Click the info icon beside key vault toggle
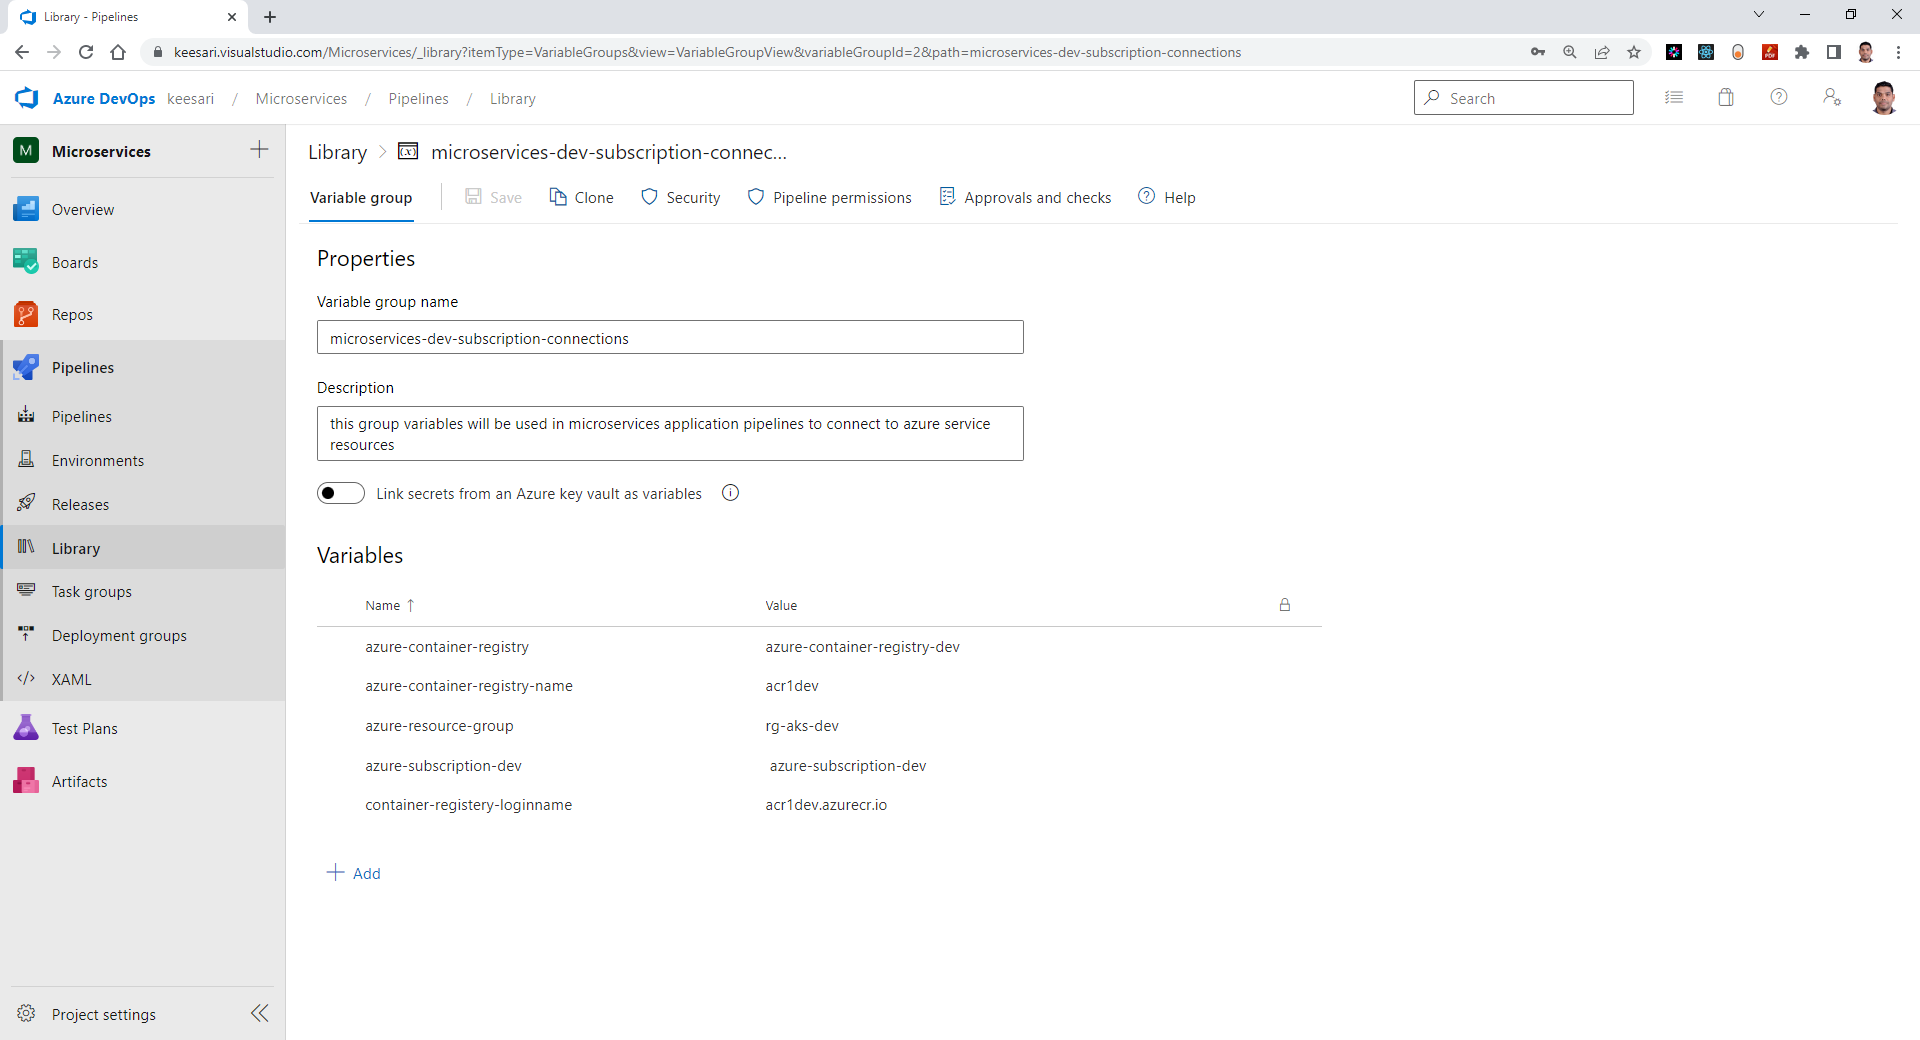This screenshot has width=1920, height=1040. click(731, 493)
